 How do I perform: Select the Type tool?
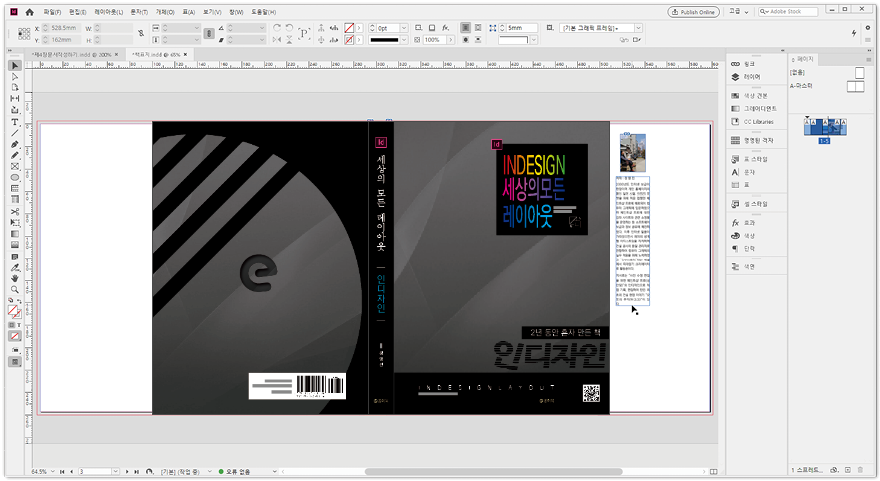click(15, 122)
